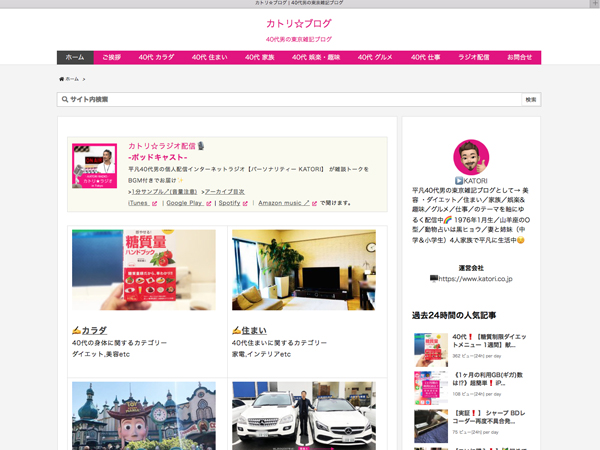This screenshot has width=600, height=450.
Task: Click the home icon in breadcrumb
Action: pos(61,79)
